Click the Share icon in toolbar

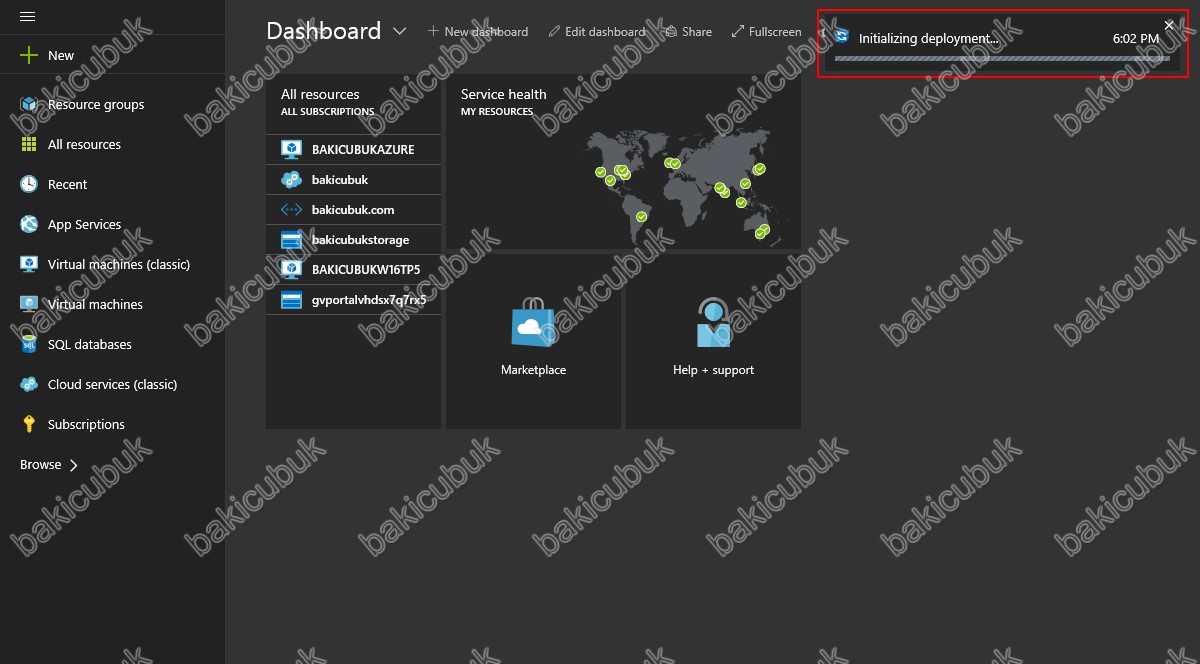point(671,32)
